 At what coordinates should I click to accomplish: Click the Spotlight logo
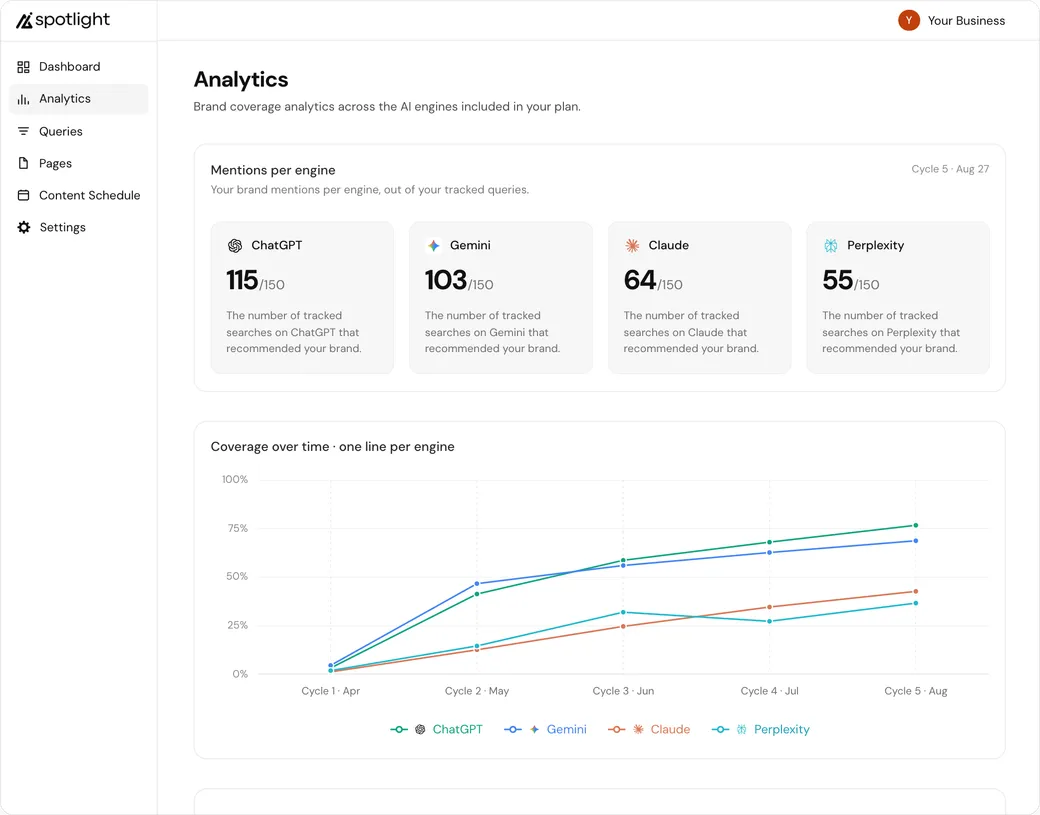(63, 21)
